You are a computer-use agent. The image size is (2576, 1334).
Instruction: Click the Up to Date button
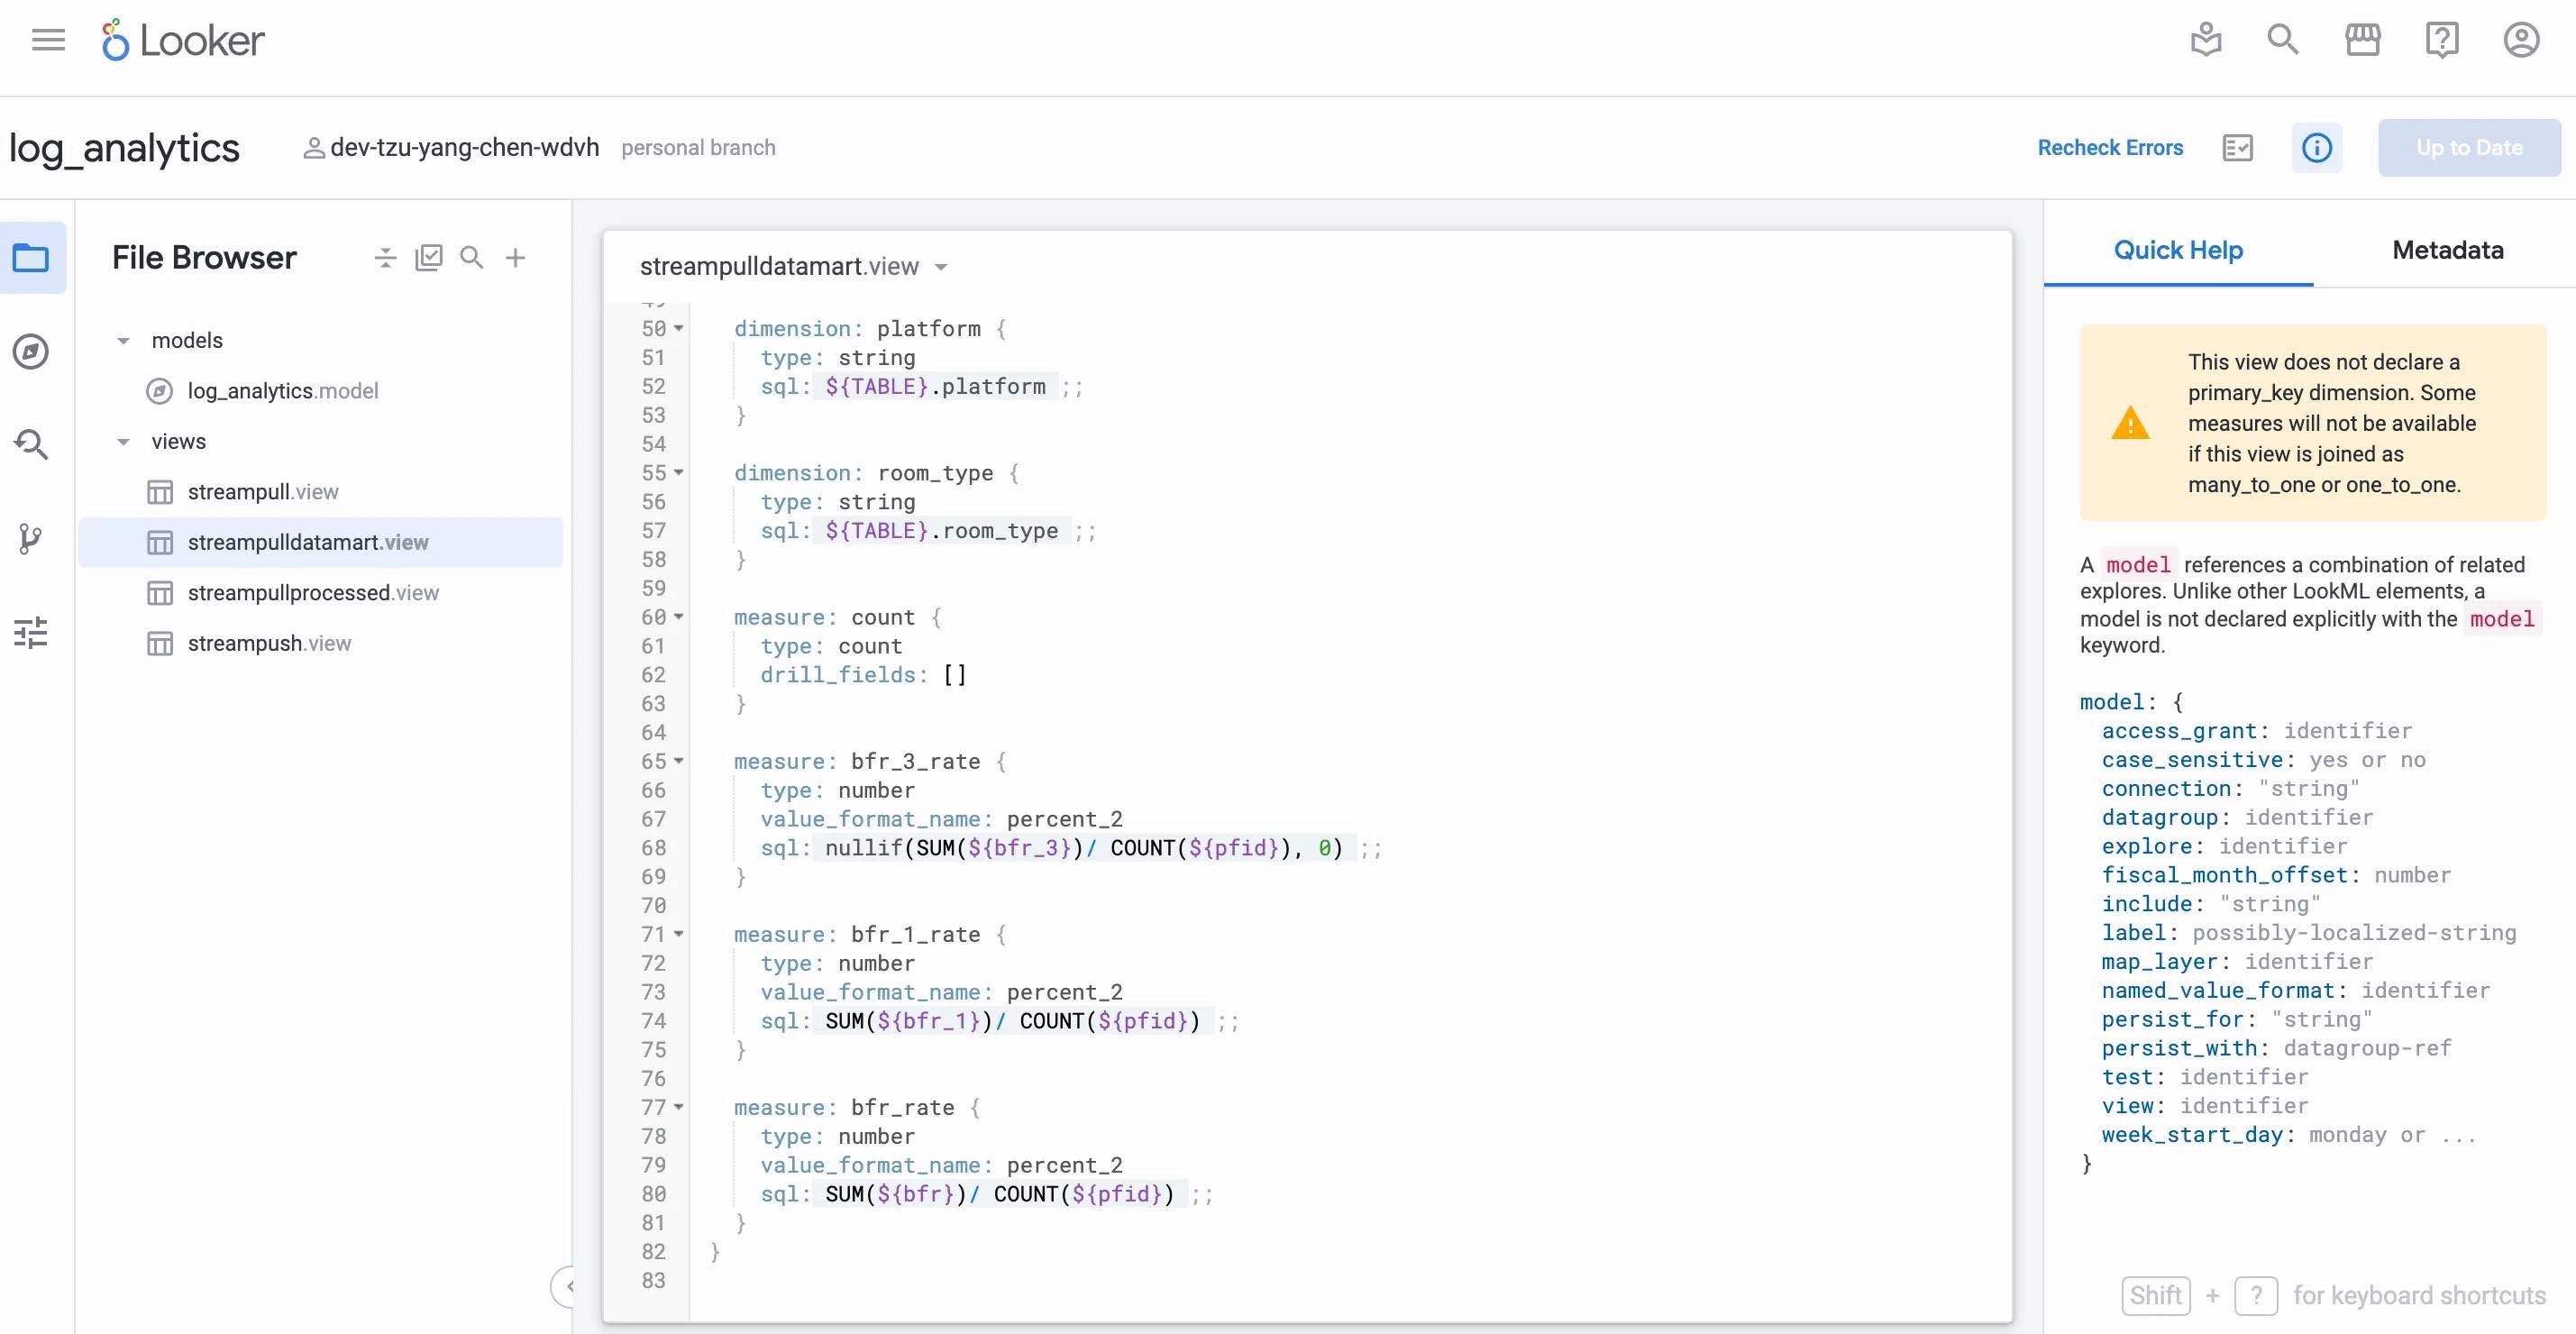tap(2468, 148)
